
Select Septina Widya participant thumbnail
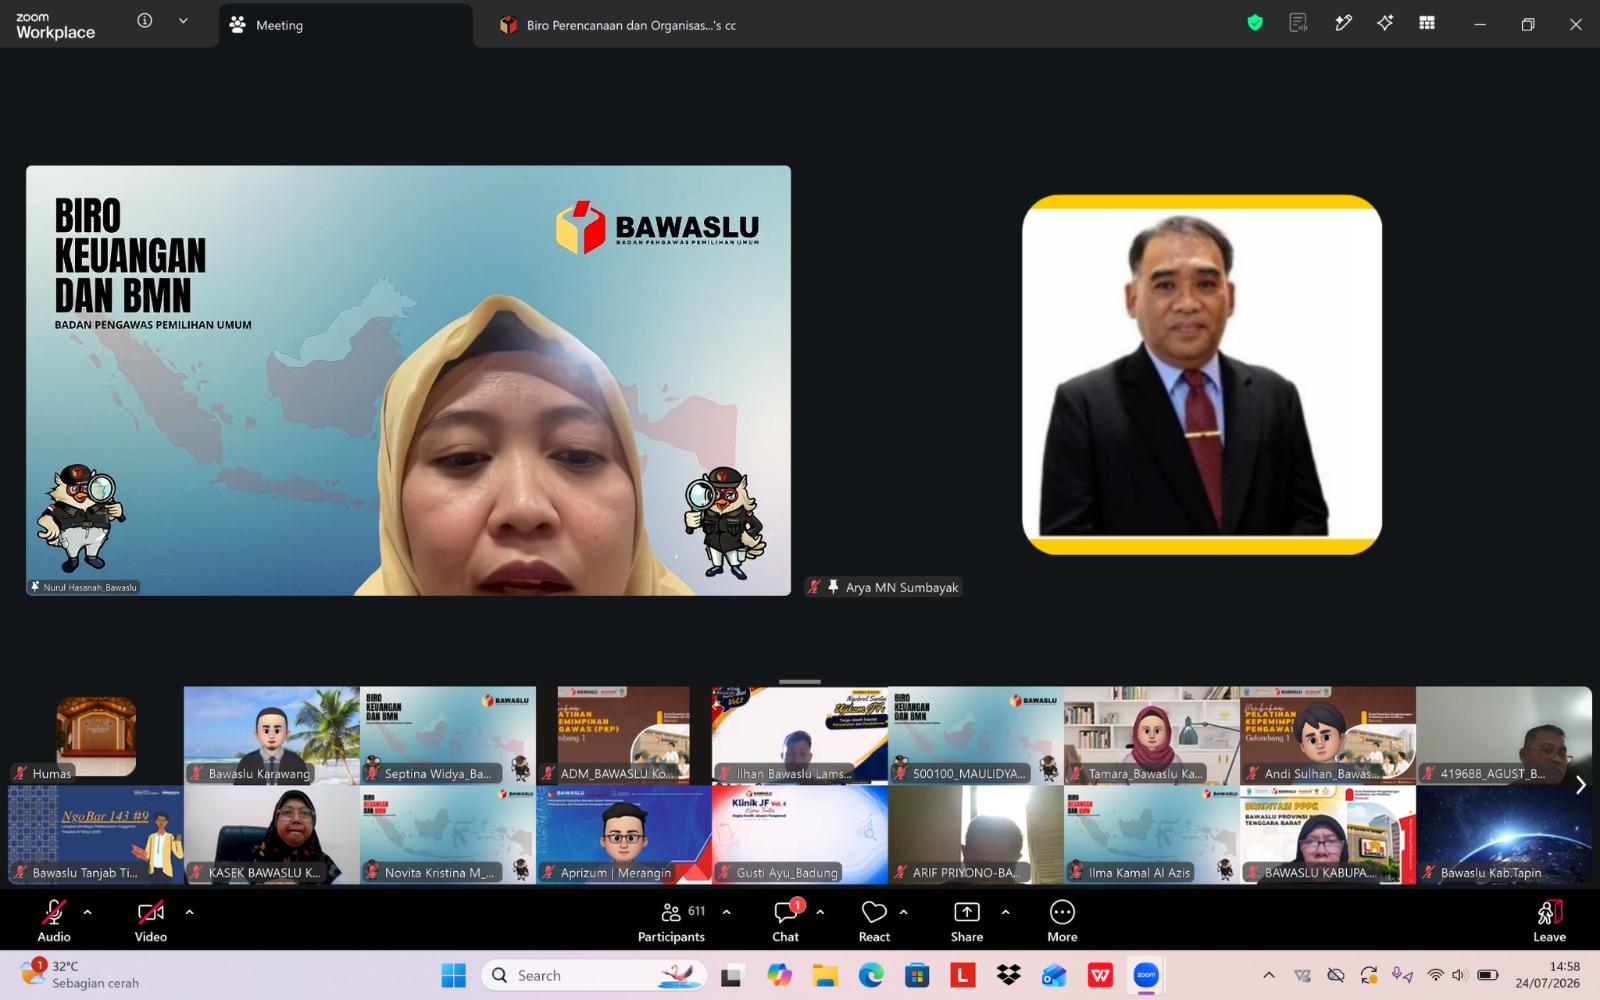coord(448,736)
